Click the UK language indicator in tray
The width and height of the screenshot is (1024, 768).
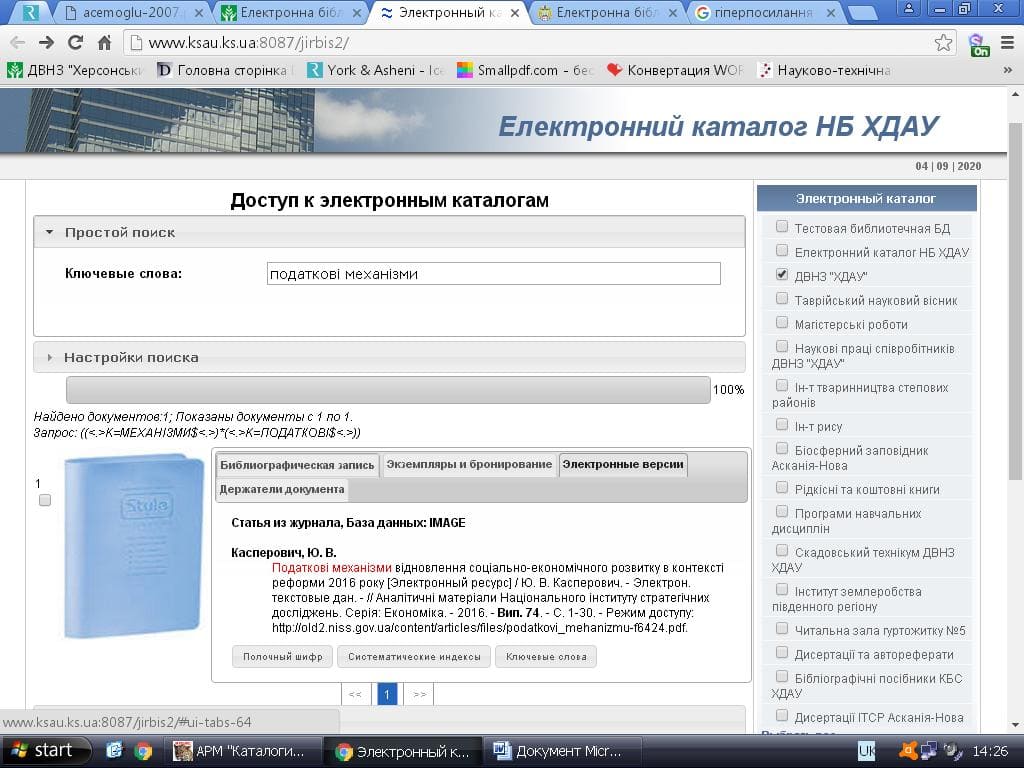click(866, 751)
